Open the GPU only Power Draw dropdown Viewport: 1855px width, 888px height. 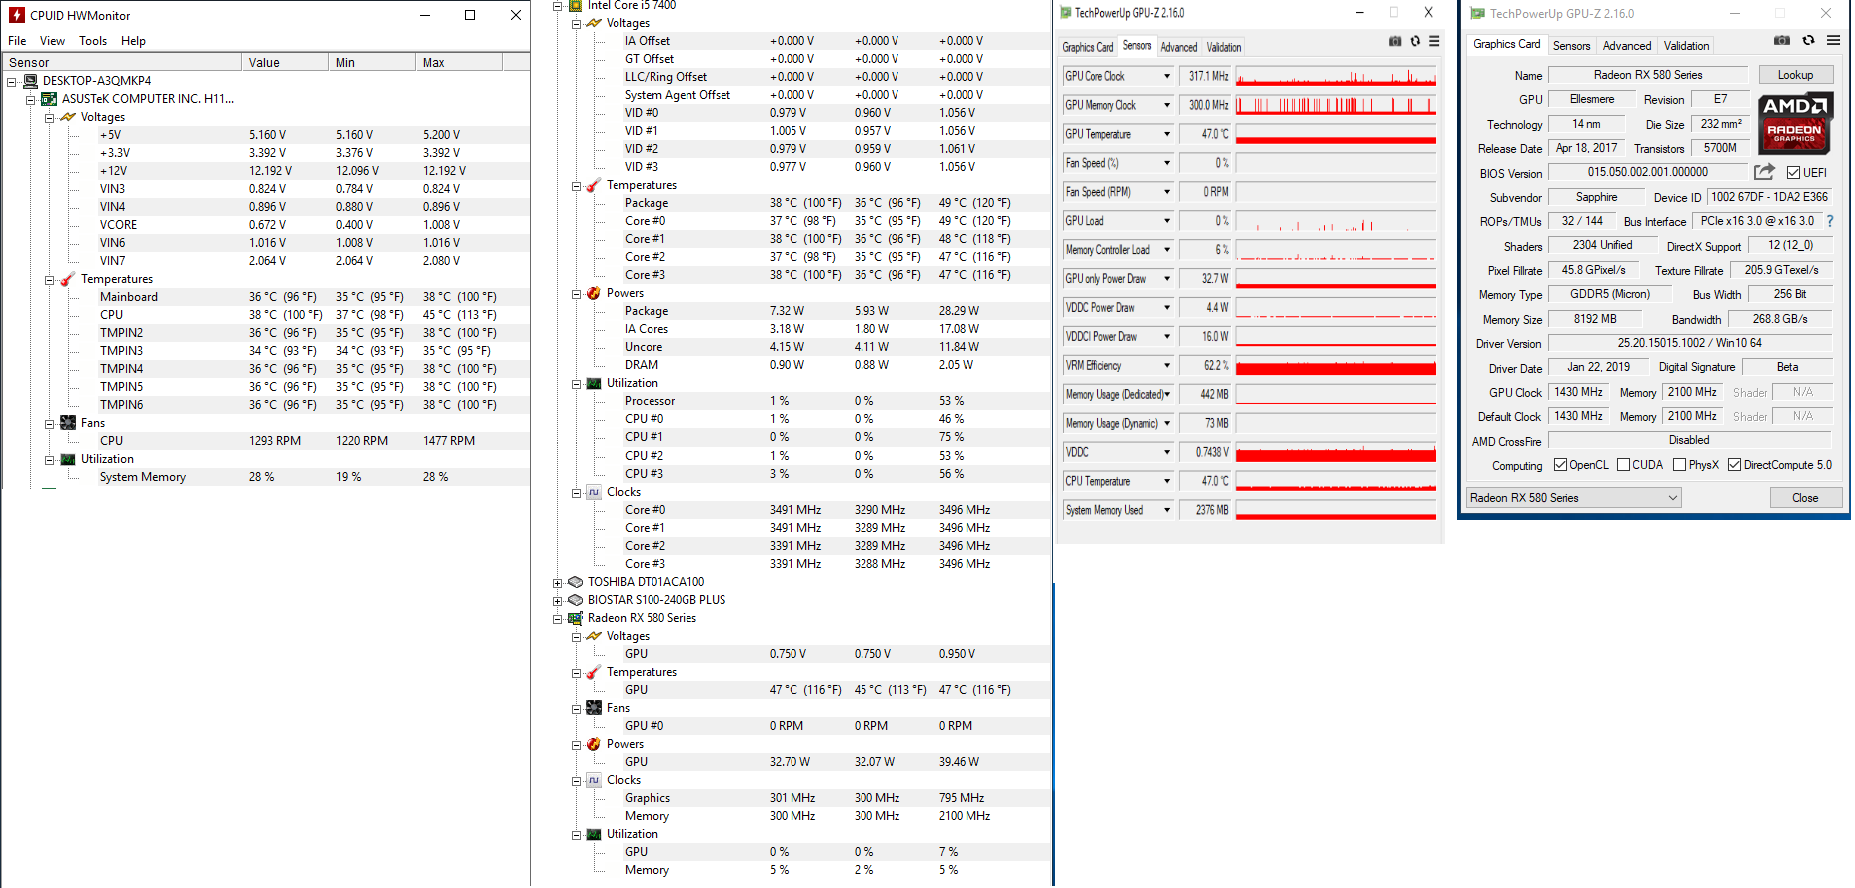[1166, 279]
